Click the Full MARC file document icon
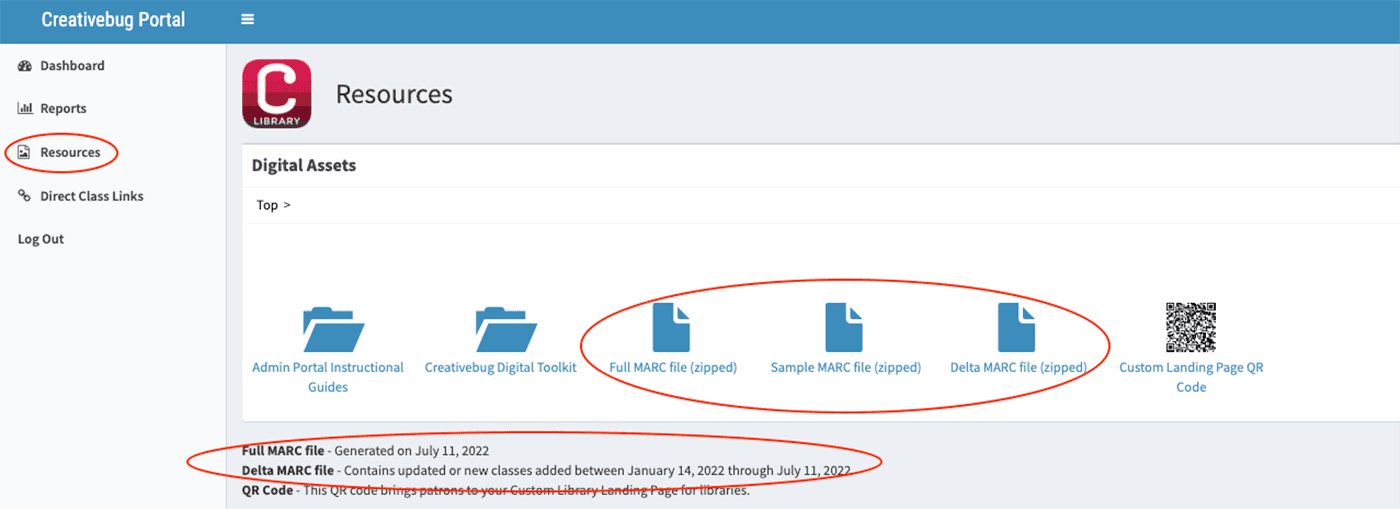1400x509 pixels. (672, 327)
